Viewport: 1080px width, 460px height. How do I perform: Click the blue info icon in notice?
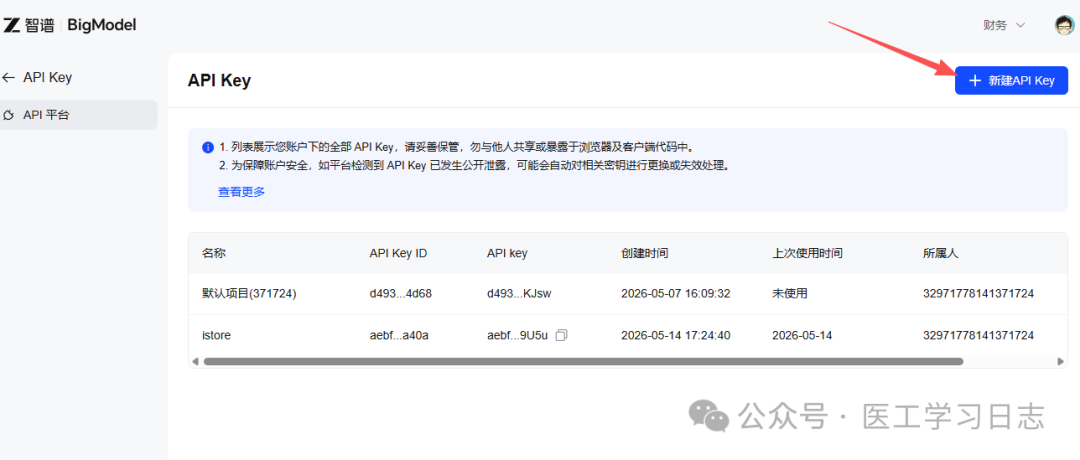[x=207, y=147]
